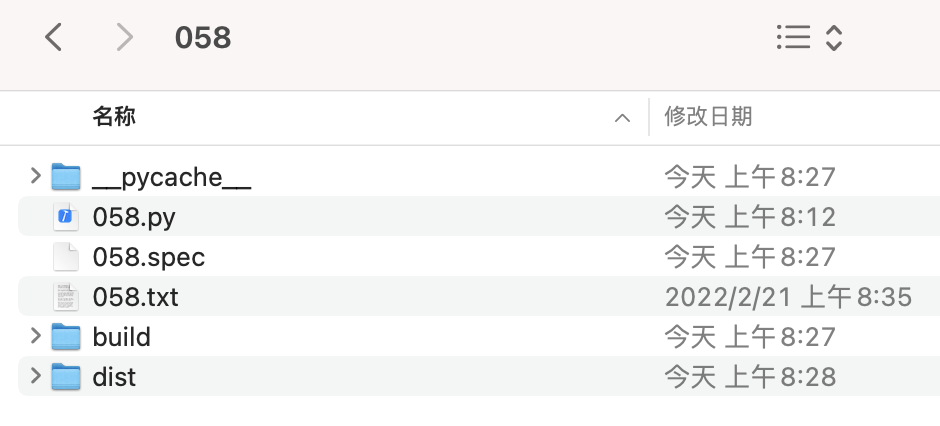Expand the __pycache__ folder disclosure arrow

[x=36, y=177]
